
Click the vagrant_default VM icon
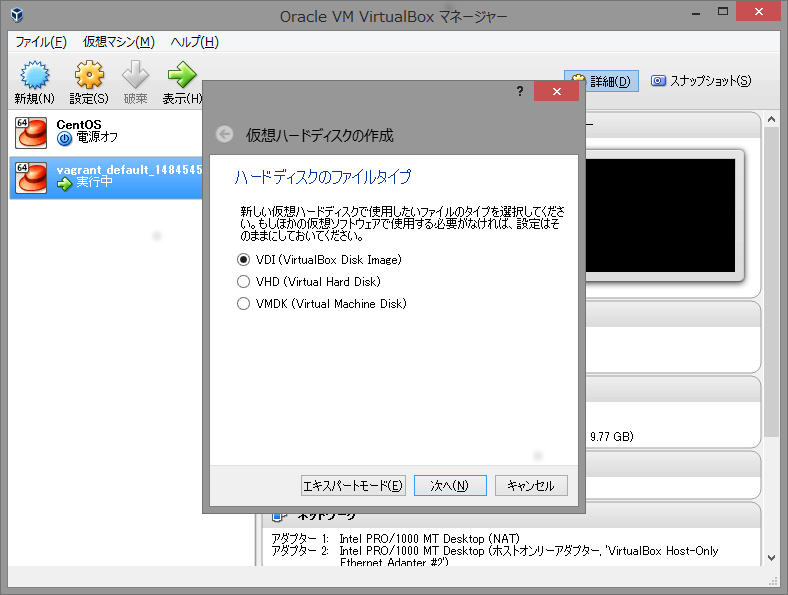coord(31,177)
